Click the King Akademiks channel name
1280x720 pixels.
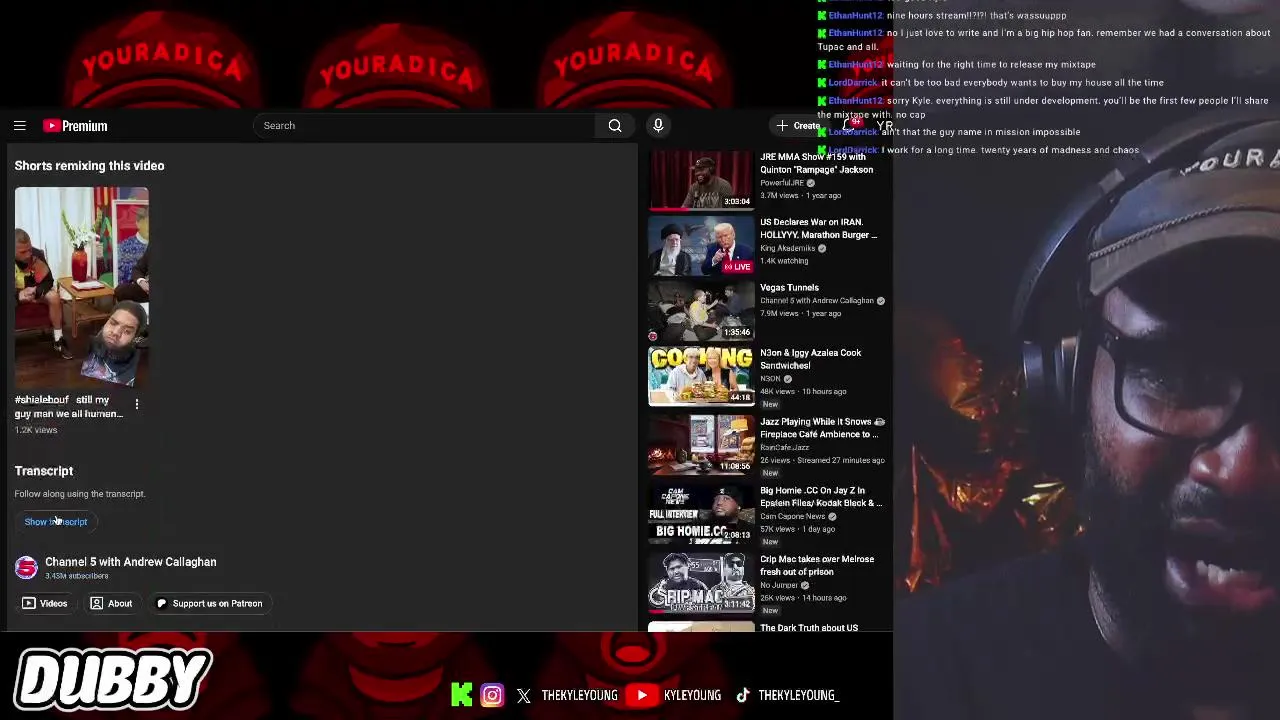coord(788,248)
